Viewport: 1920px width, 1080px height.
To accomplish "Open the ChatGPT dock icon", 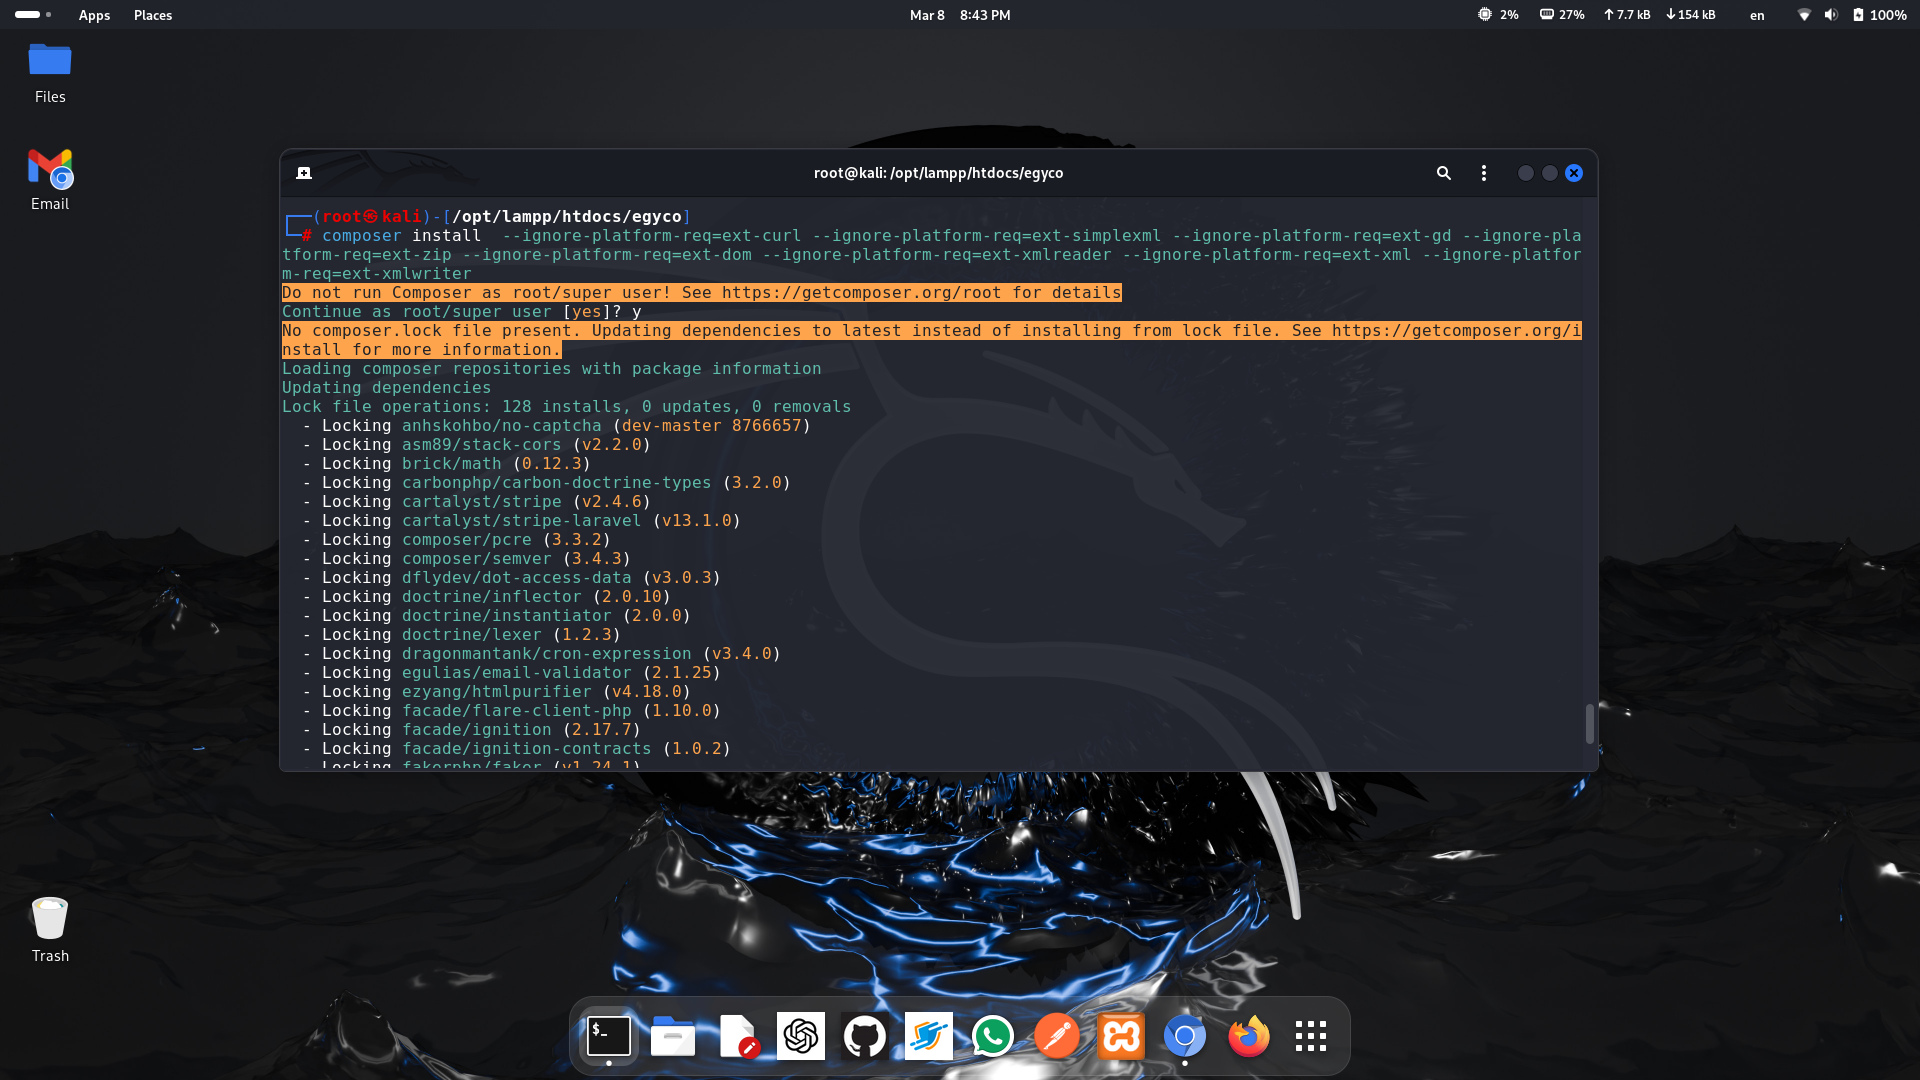I will (x=800, y=1036).
